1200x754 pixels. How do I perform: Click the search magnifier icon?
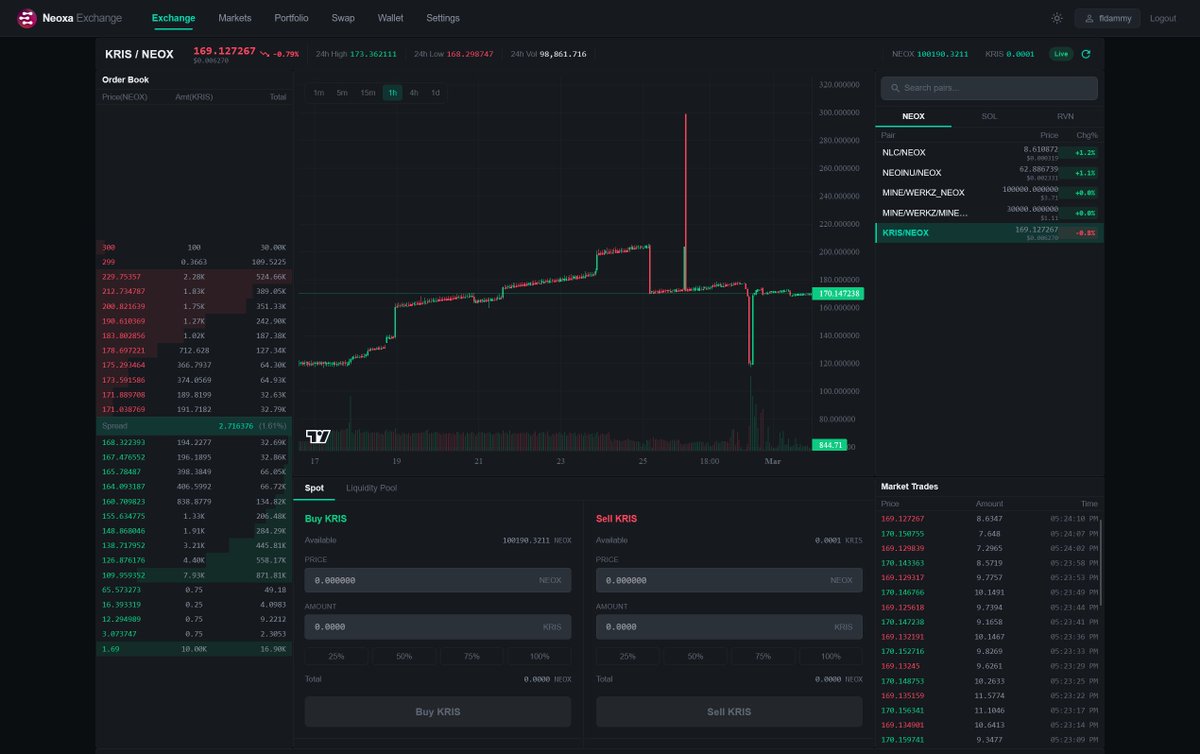tap(894, 88)
